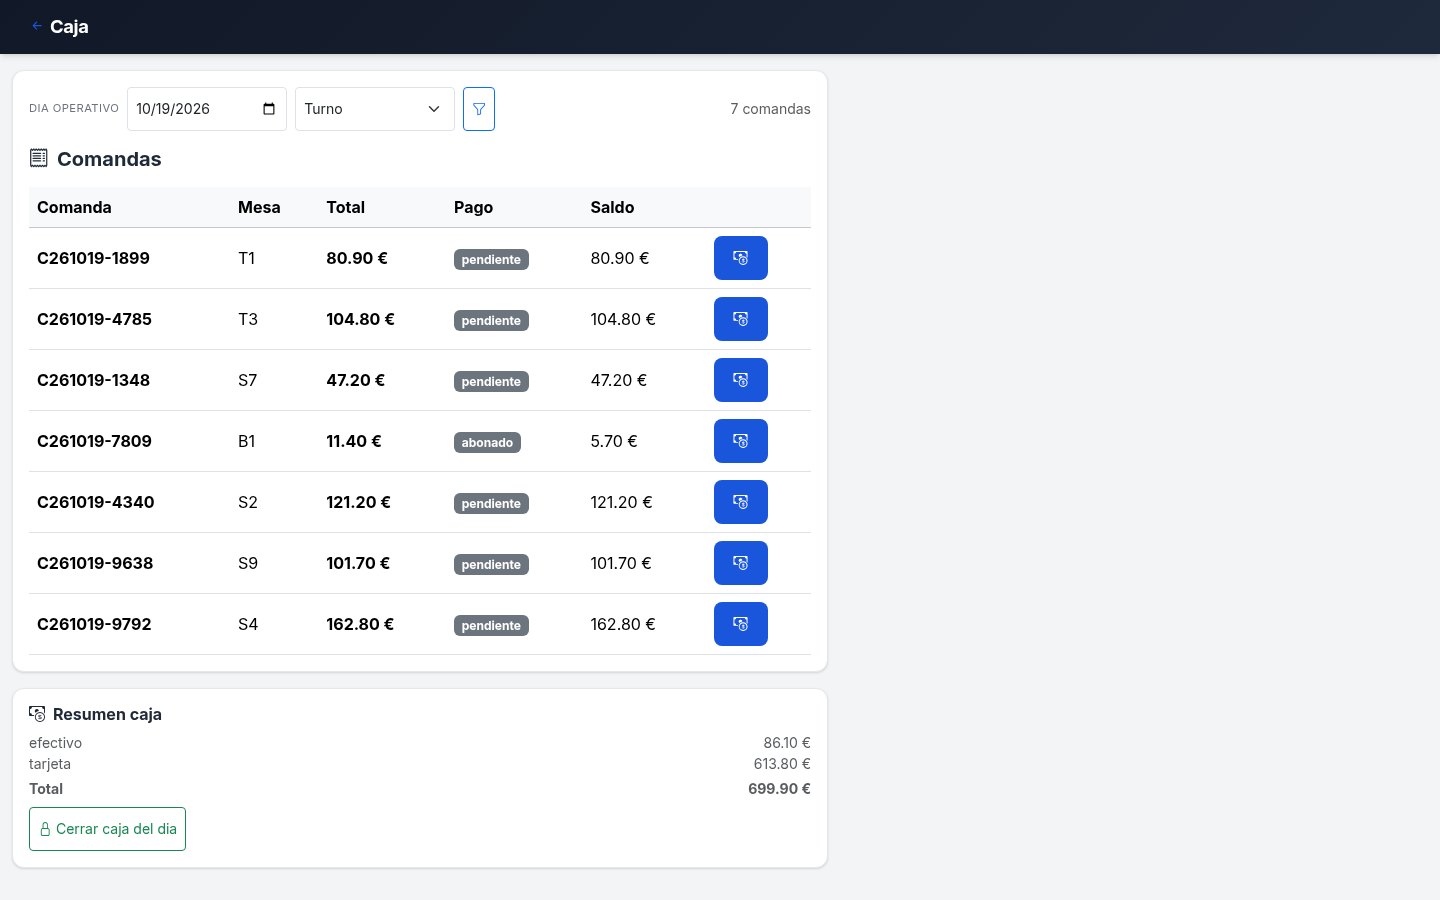Click the saldo value 47.20 €
The width and height of the screenshot is (1440, 900).
tap(618, 380)
